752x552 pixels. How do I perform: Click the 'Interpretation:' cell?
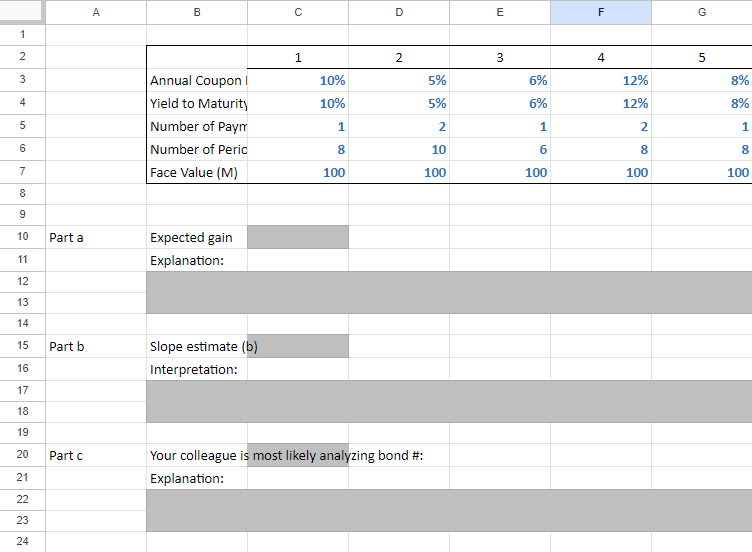[x=197, y=369]
